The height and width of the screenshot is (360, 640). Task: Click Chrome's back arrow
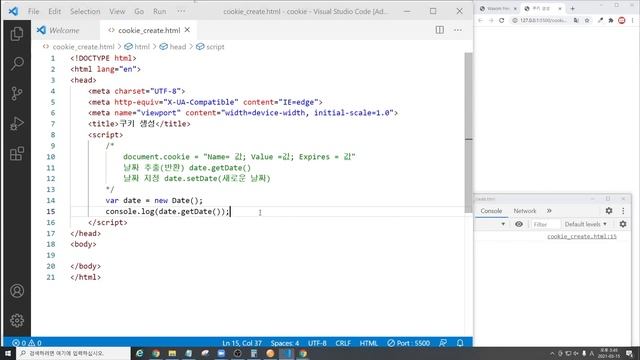[480, 20]
